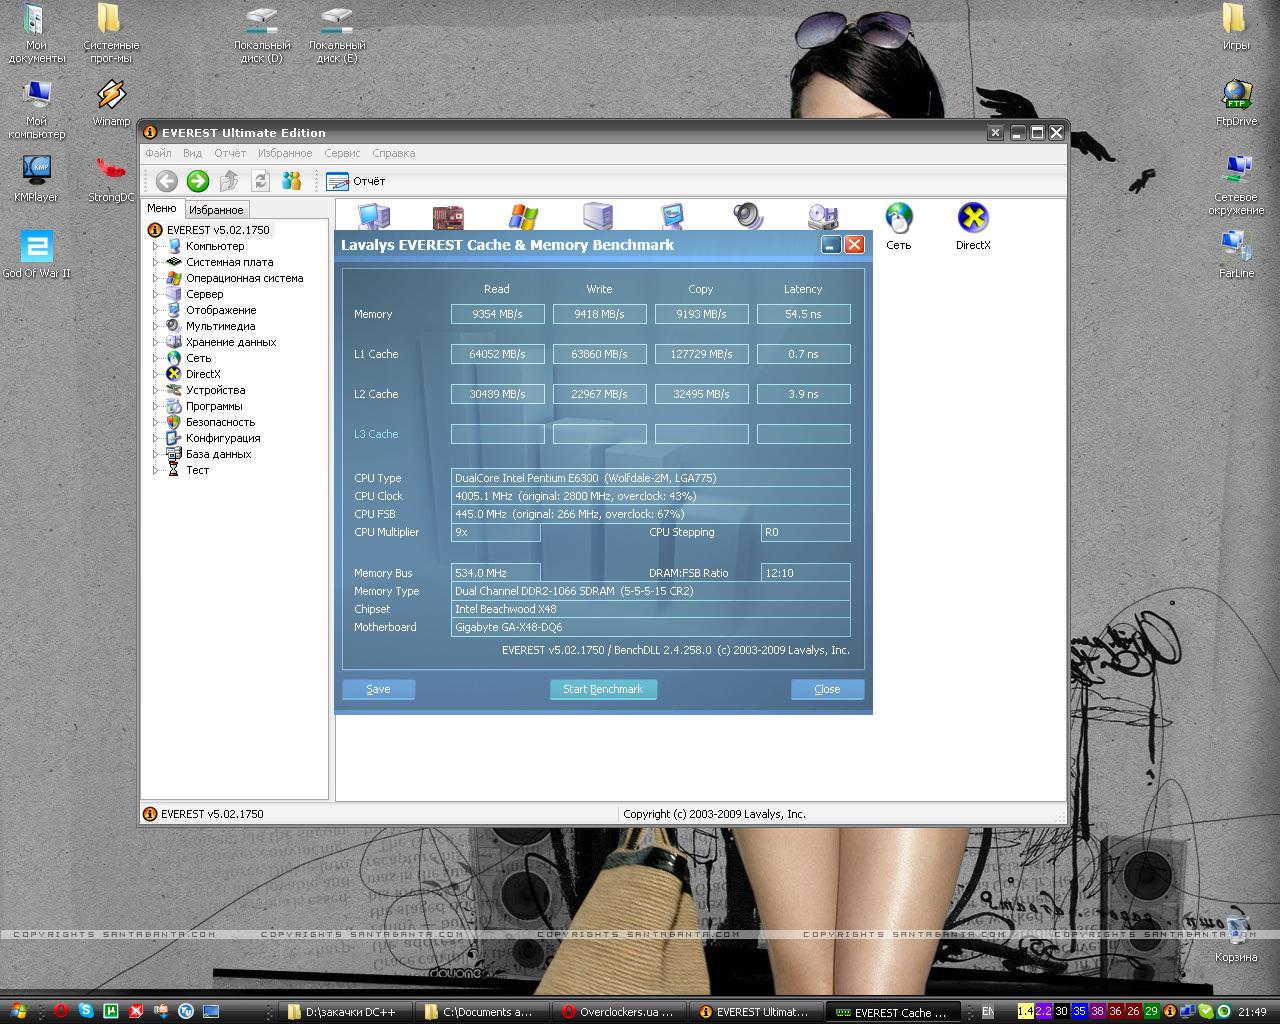Select Сетевое окружение desktop icon

1236,186
